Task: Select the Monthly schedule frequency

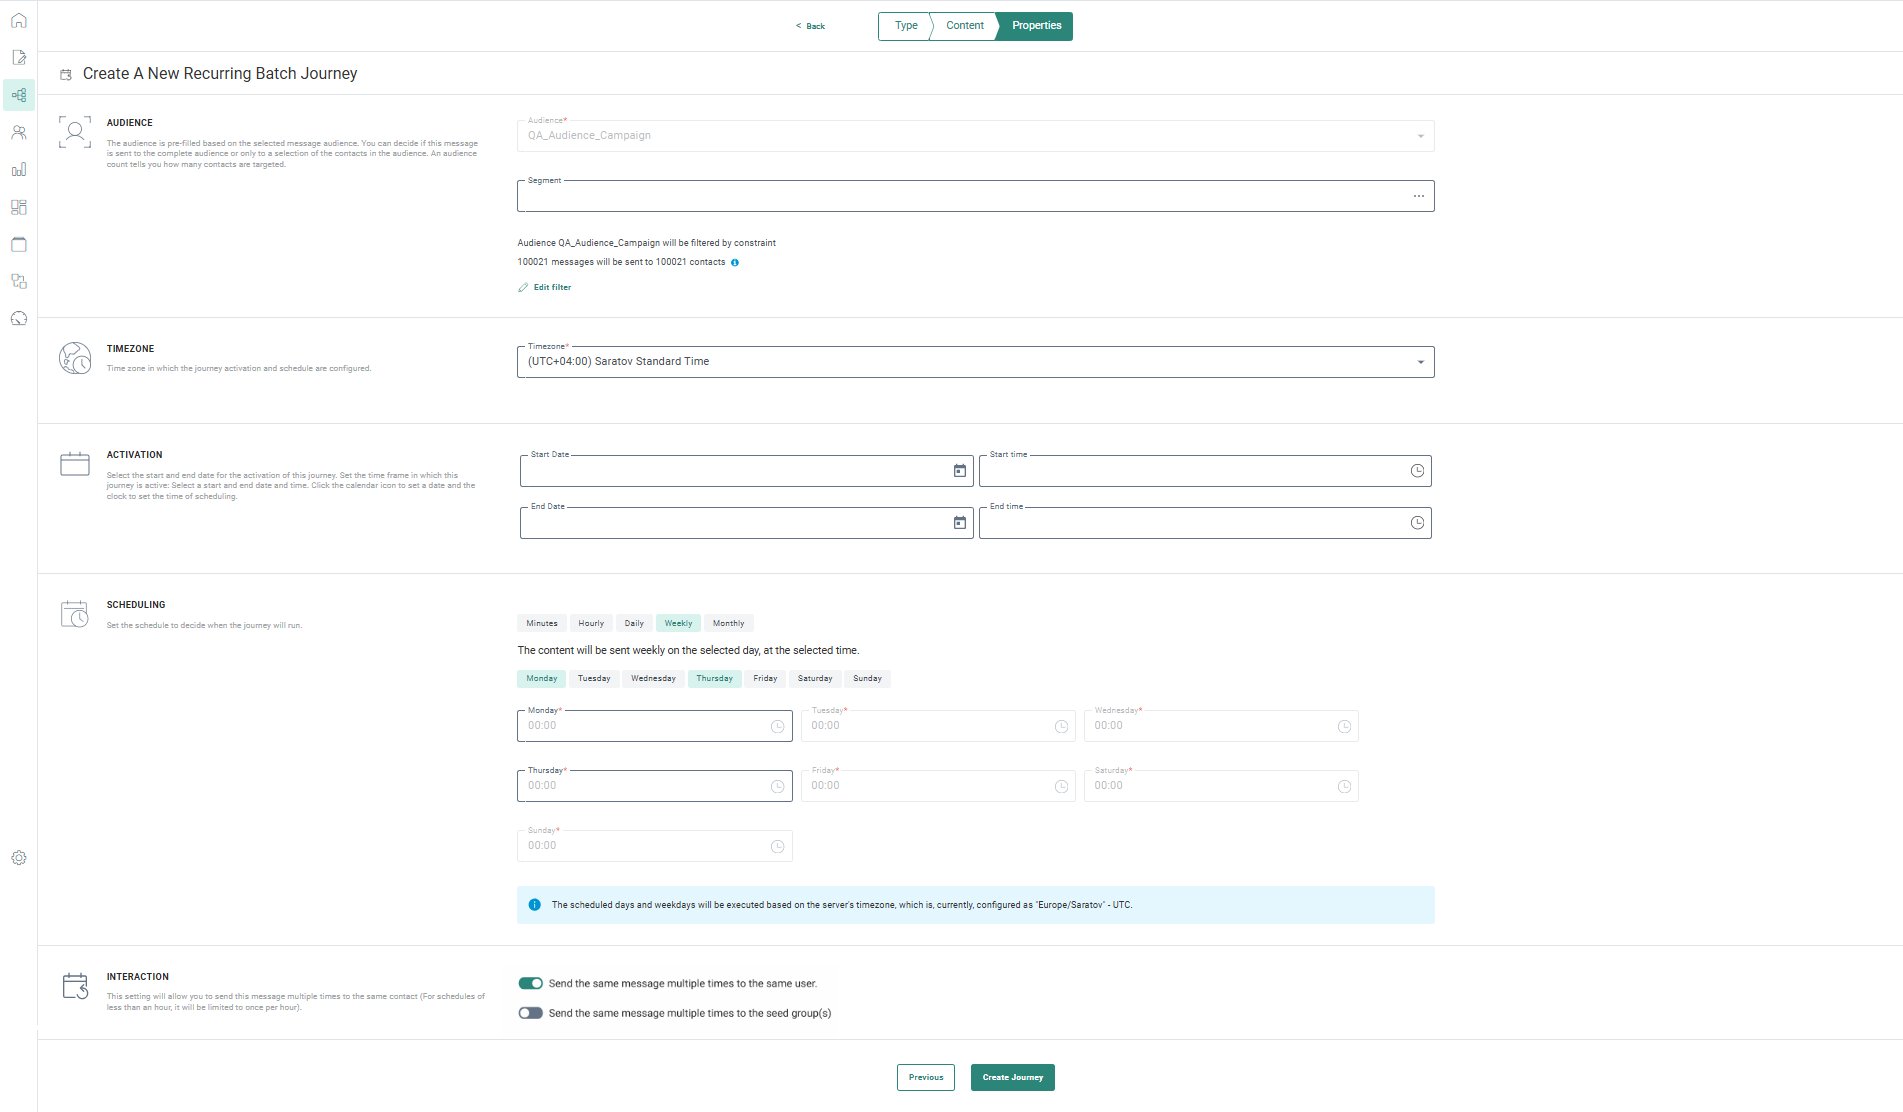Action: click(728, 623)
